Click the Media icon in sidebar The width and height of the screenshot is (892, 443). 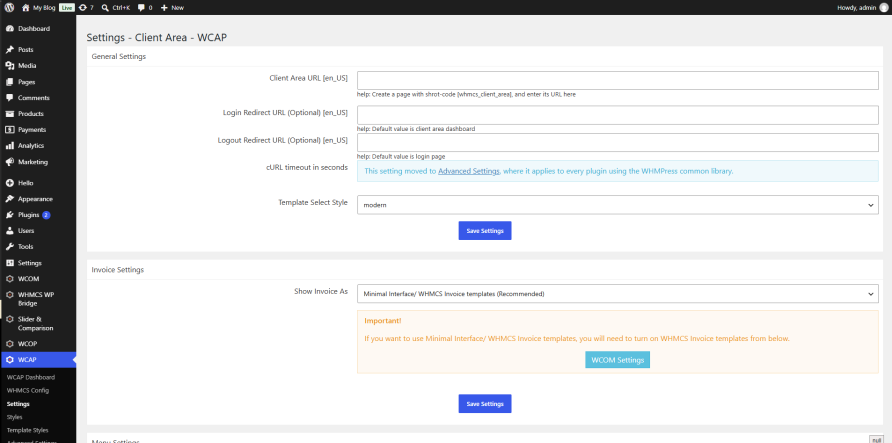[x=10, y=65]
